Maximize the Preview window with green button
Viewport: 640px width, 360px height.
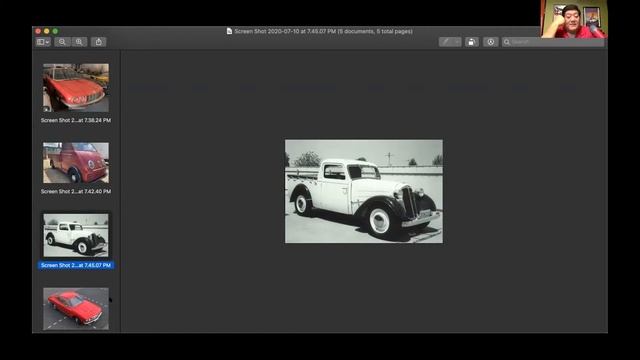(x=56, y=31)
